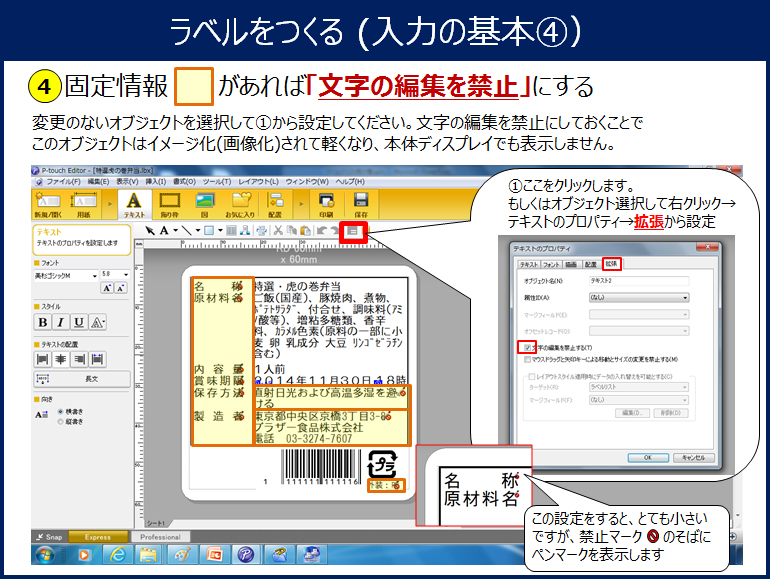This screenshot has width=770, height=579.
Task: Justify text in テキストの配置
Action: (97, 359)
